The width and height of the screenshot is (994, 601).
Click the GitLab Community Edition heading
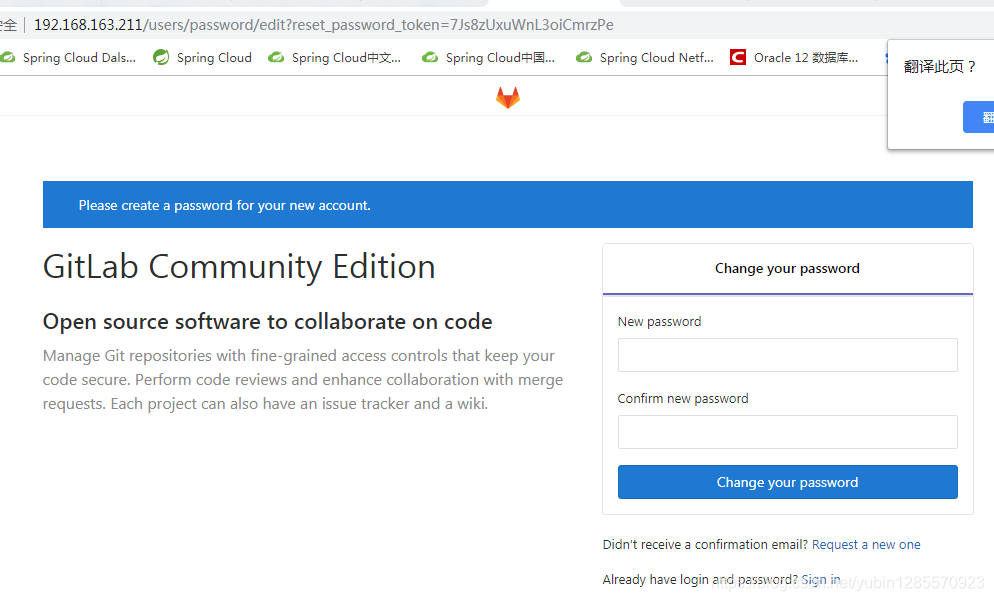[x=239, y=267]
